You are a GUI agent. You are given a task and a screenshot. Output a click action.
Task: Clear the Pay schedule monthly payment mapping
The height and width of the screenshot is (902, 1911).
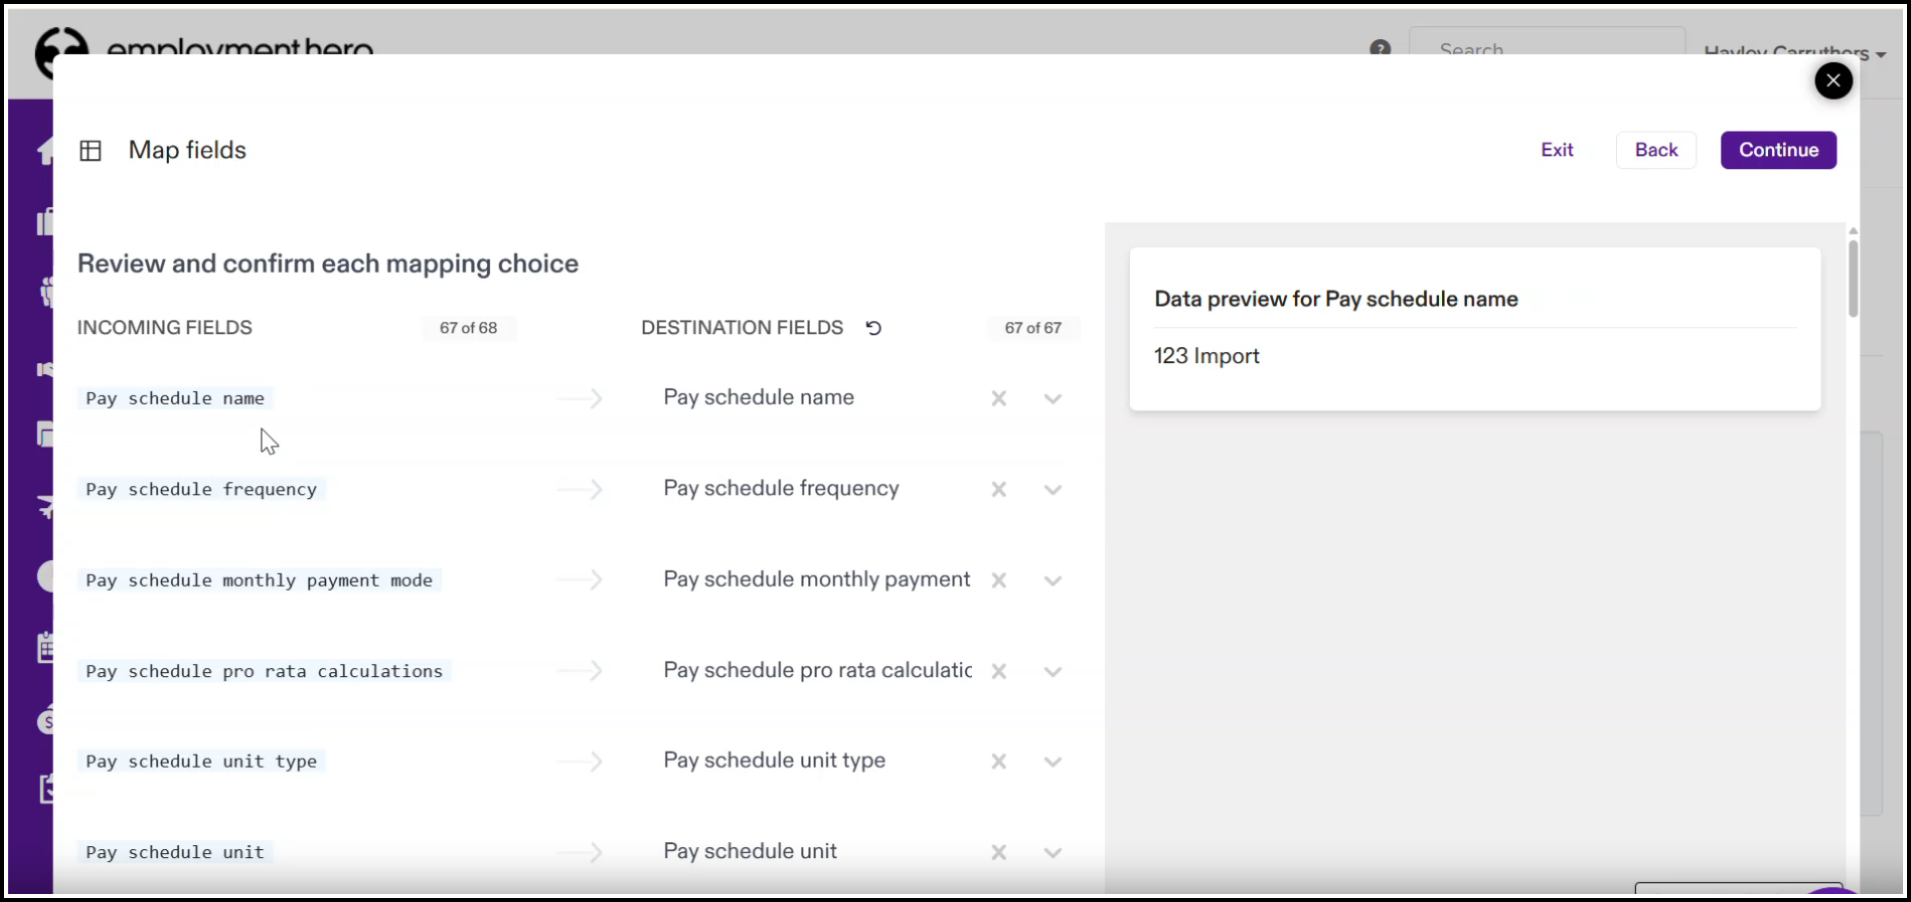(998, 581)
